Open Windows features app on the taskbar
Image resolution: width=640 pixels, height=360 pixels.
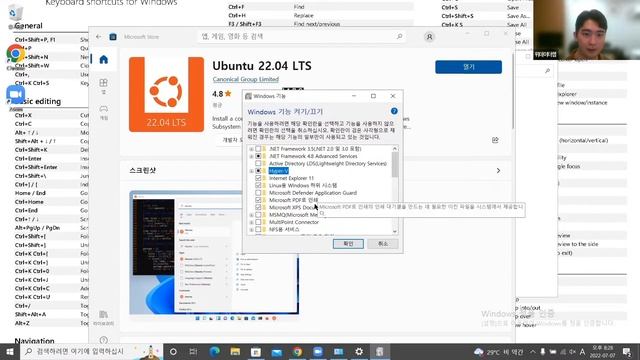pyautogui.click(x=380, y=351)
